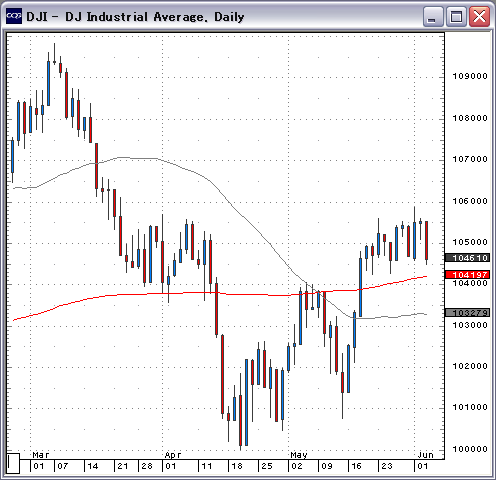
Task: Select the 11 date marker in April
Action: click(207, 466)
